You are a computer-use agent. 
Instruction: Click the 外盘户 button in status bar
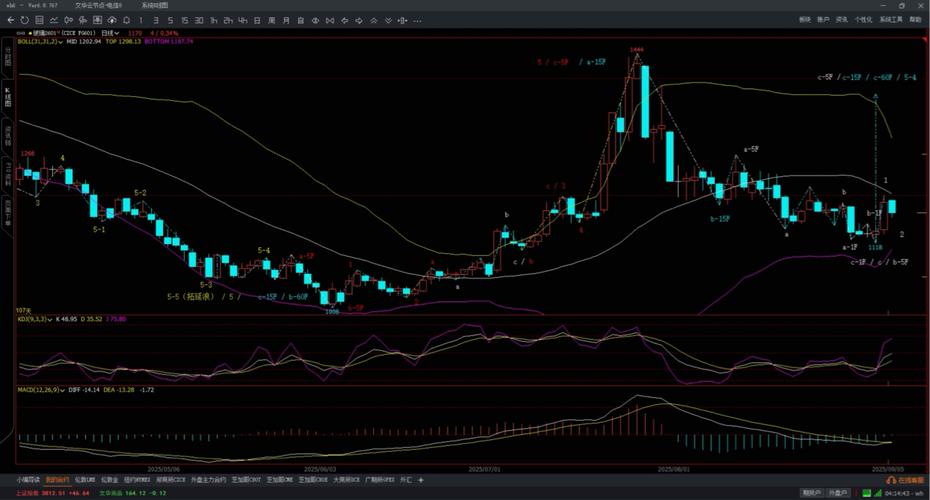(x=838, y=492)
